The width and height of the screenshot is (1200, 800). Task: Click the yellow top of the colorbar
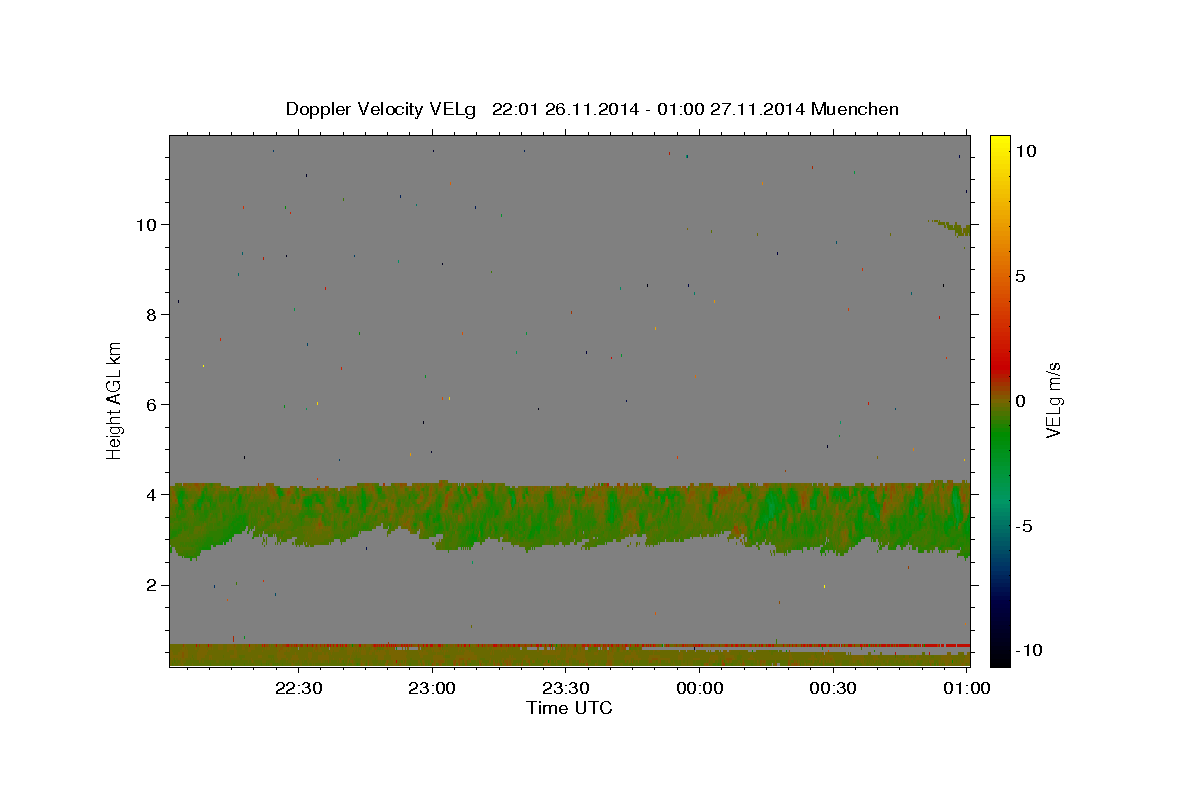tap(999, 145)
